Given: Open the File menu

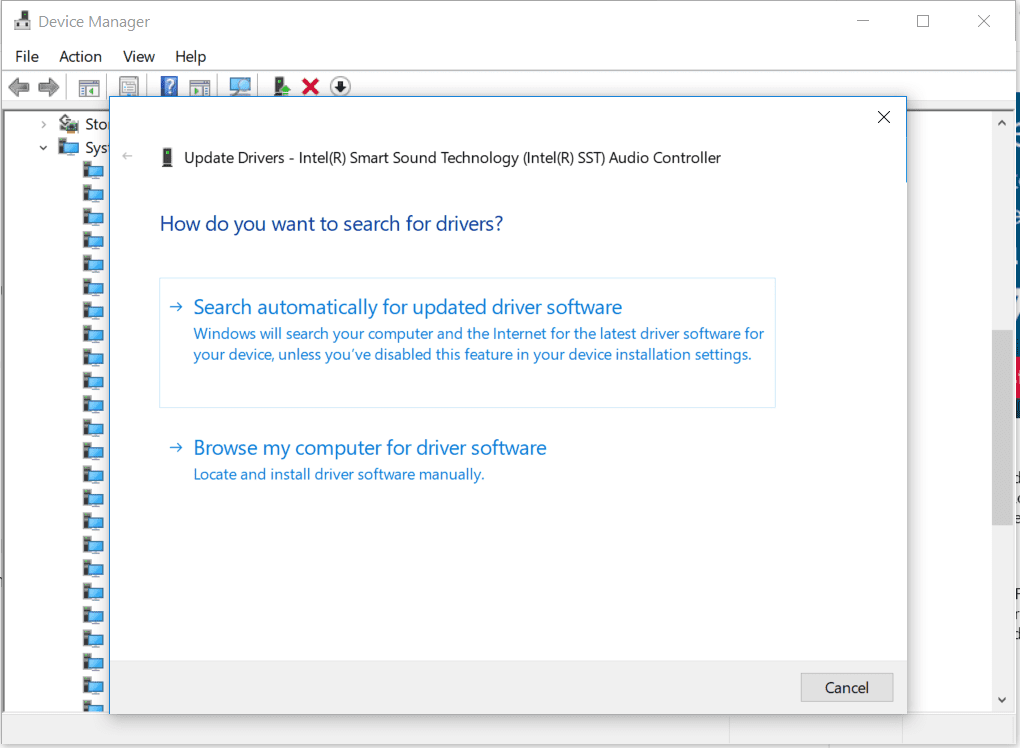Looking at the screenshot, I should pos(27,56).
